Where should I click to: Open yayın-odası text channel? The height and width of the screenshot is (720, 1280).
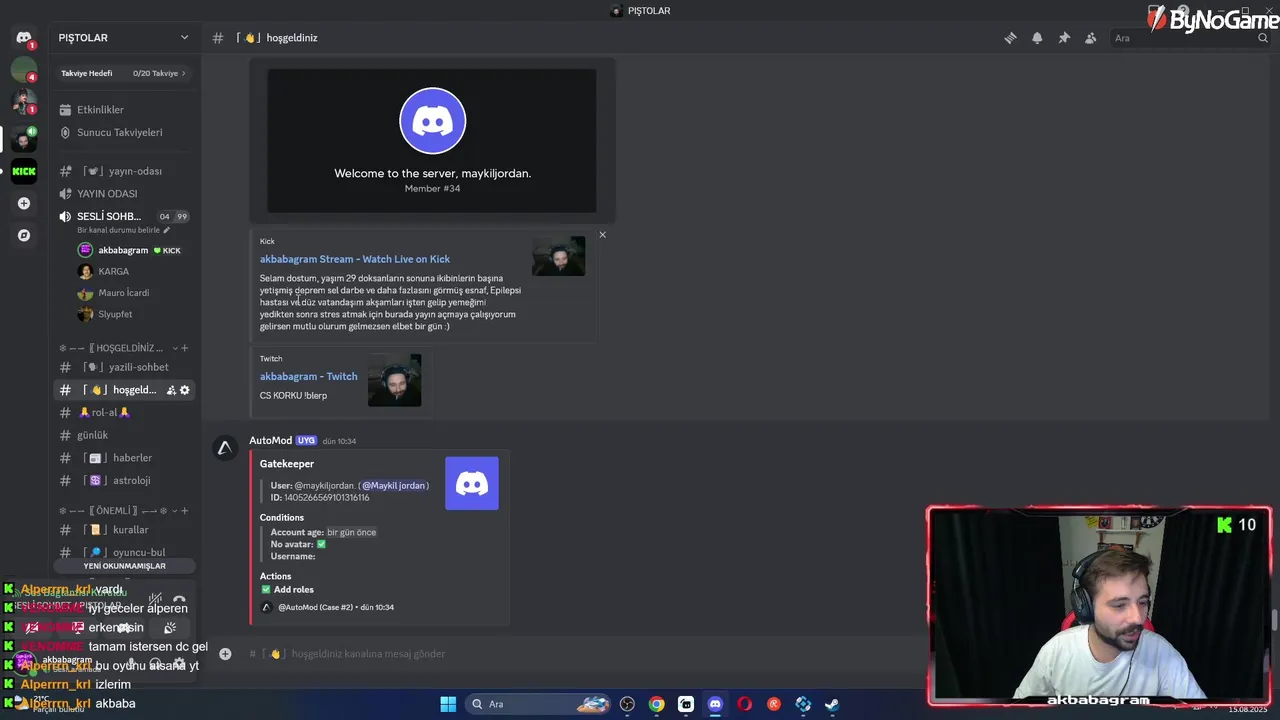coord(124,171)
